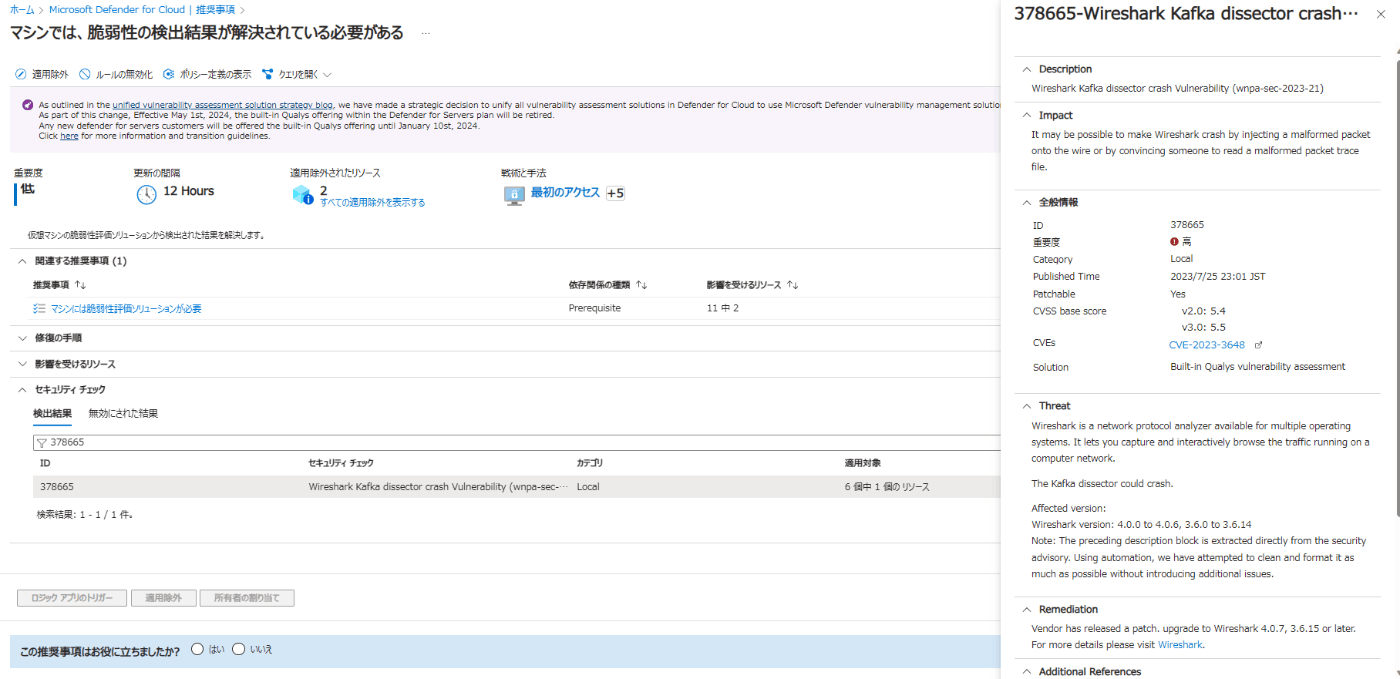Click the clock icon for 12 Hours

146,194
